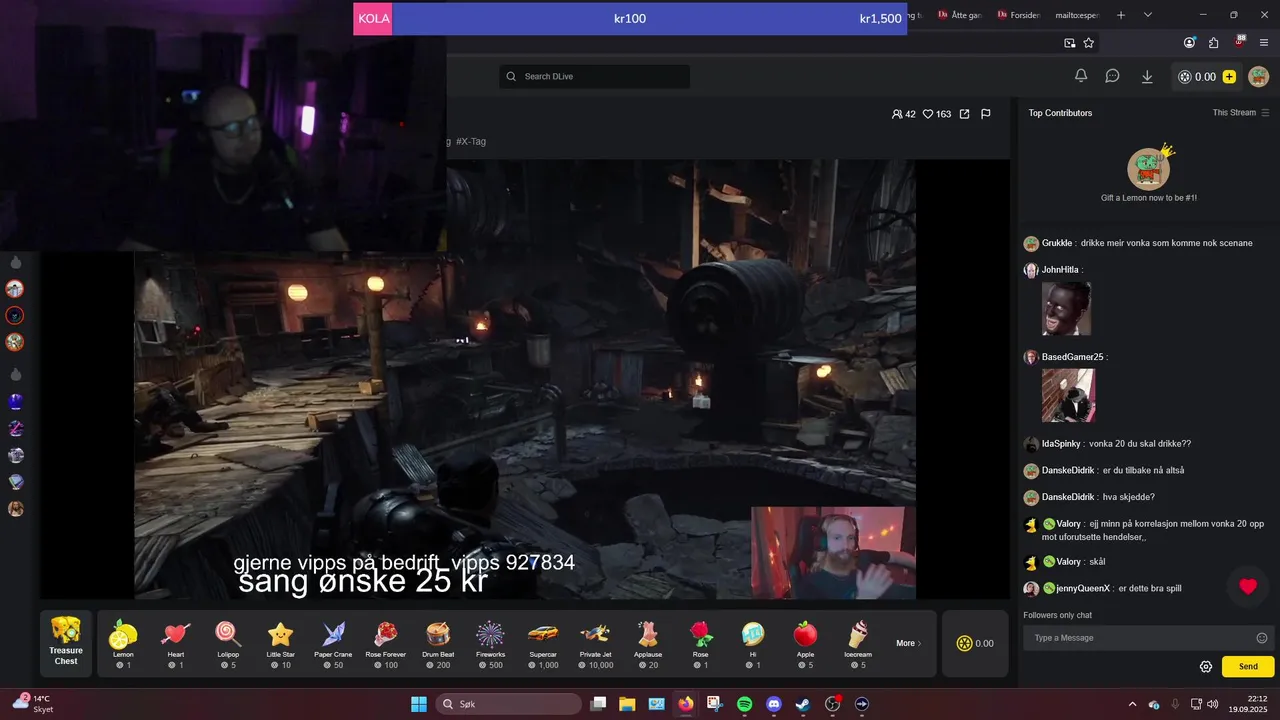Send the Applause gift
Viewport: 1280px width, 720px height.
click(648, 644)
